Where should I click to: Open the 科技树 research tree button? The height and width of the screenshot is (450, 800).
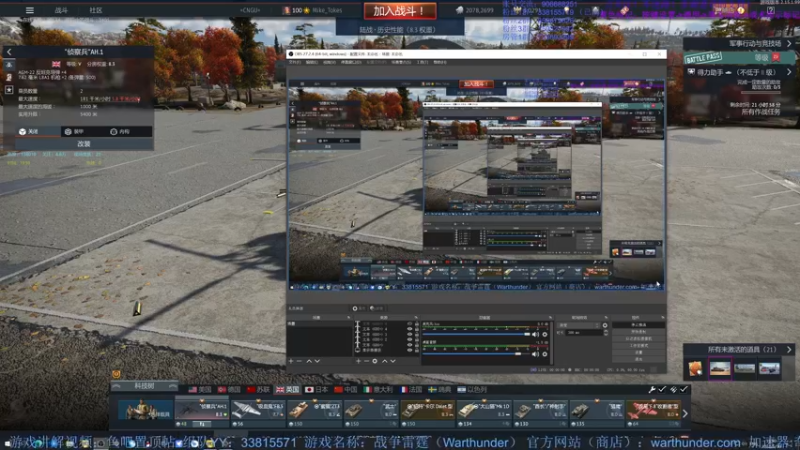click(x=144, y=386)
